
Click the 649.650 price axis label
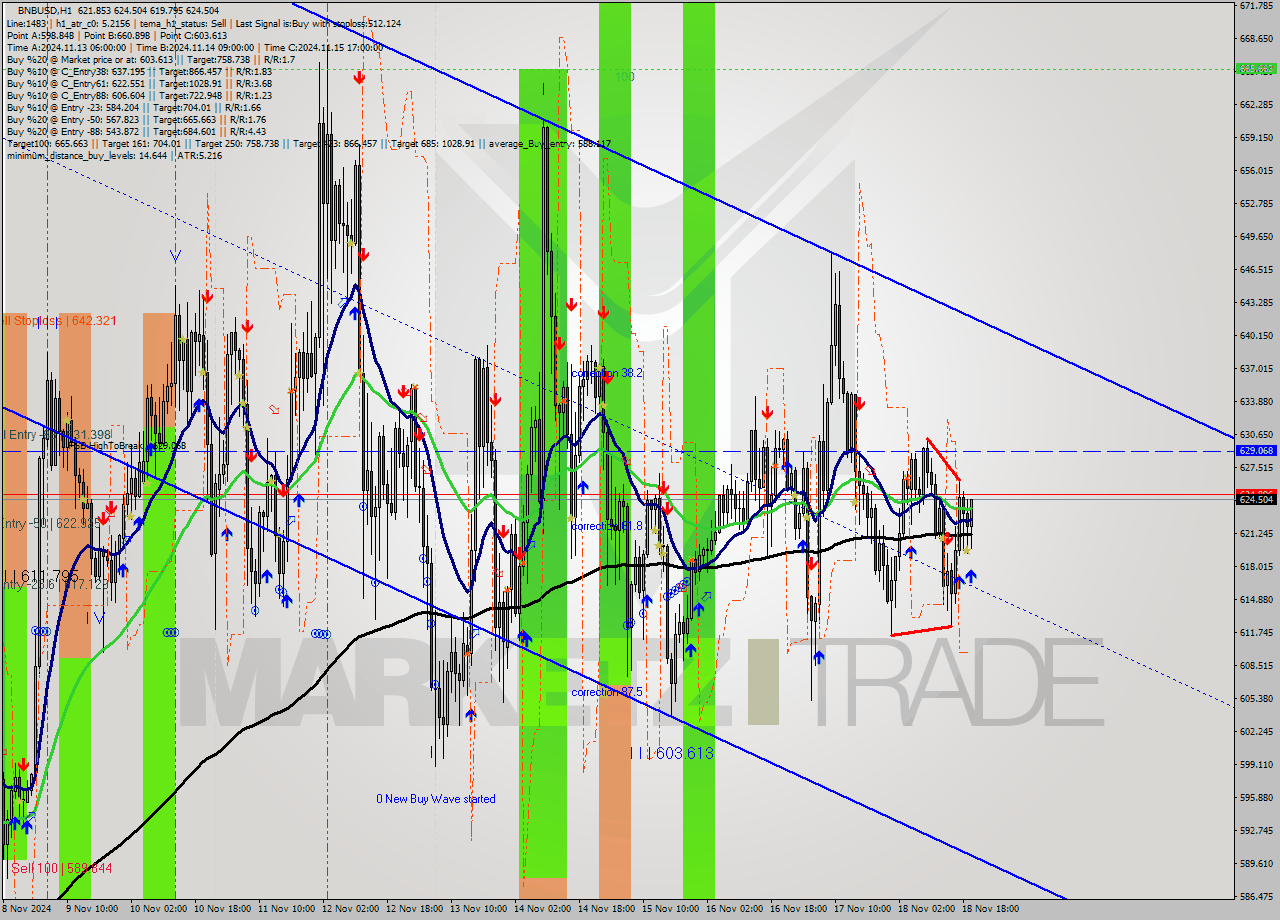1256,237
